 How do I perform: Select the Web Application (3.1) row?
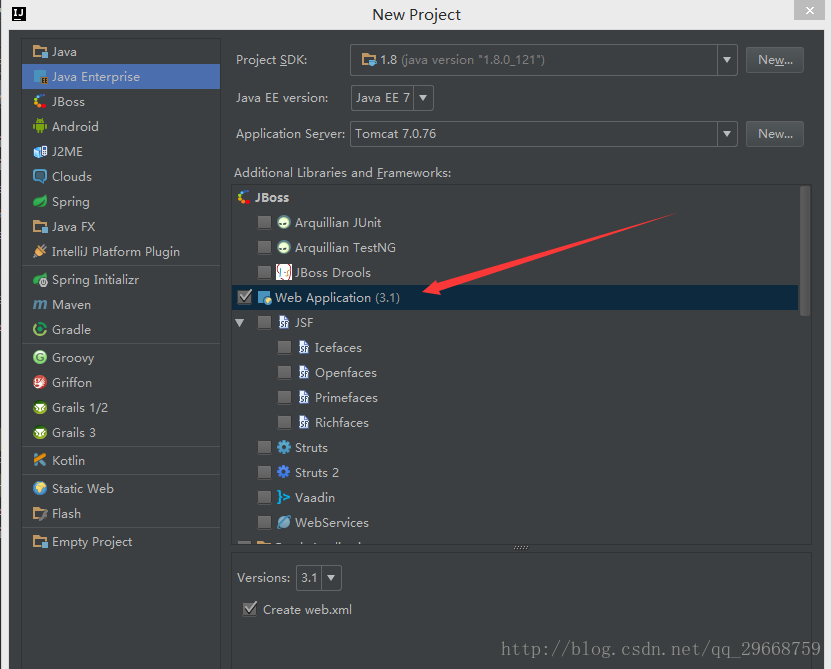click(515, 297)
